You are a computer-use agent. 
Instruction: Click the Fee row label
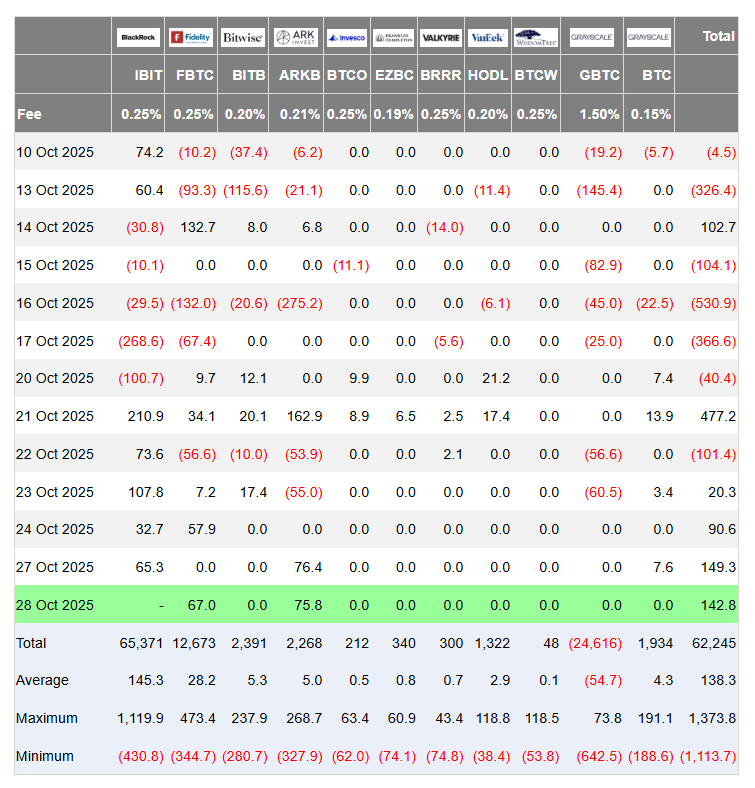point(29,114)
